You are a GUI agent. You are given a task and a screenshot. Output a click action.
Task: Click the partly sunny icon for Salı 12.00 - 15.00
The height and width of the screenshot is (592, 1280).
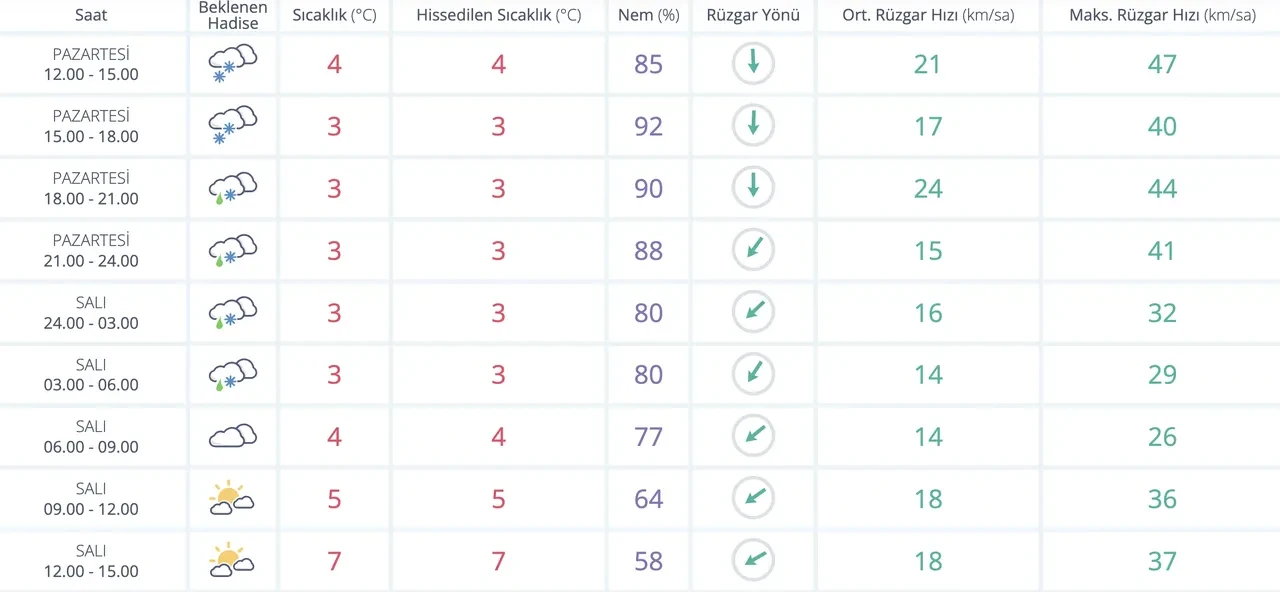click(232, 560)
